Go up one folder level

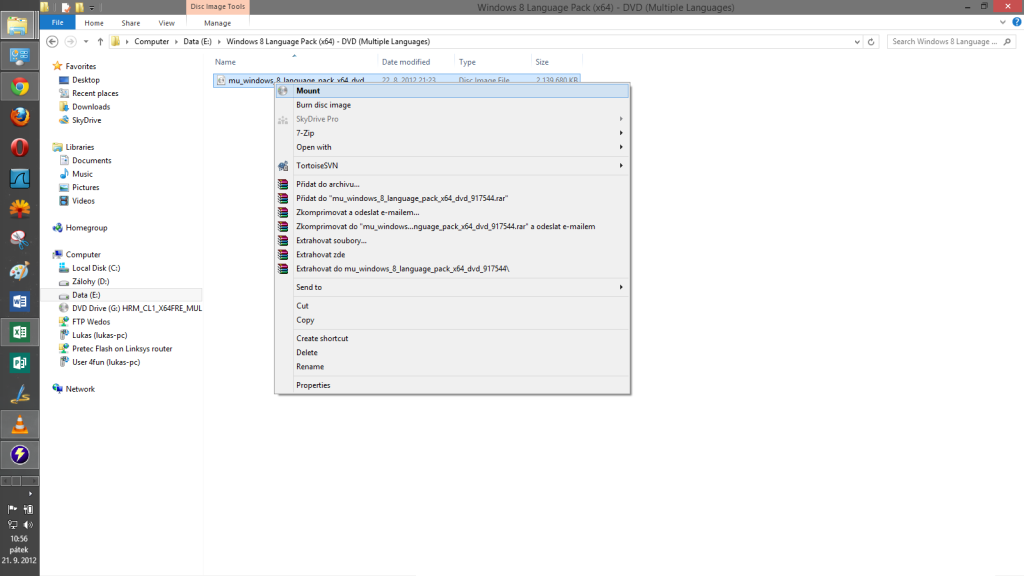(100, 41)
